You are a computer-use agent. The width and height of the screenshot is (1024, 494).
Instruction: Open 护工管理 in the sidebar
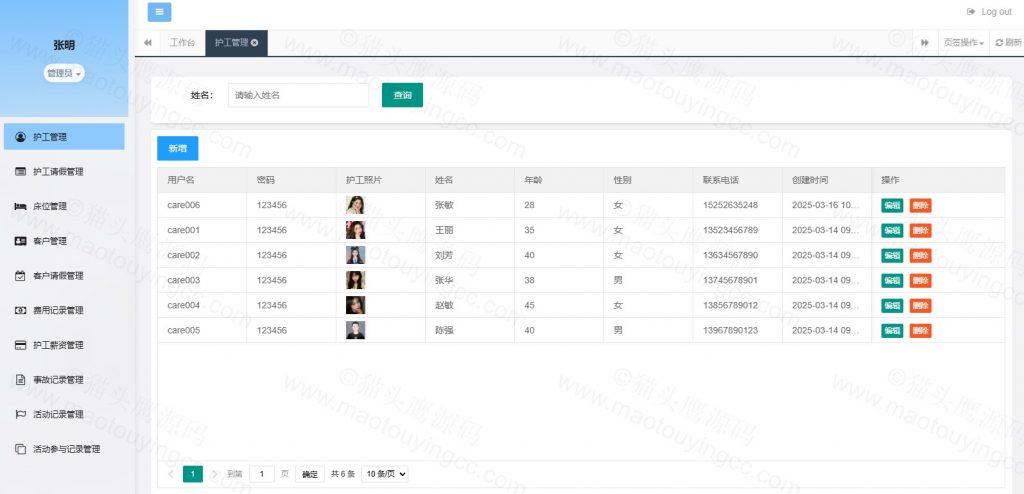[x=64, y=137]
